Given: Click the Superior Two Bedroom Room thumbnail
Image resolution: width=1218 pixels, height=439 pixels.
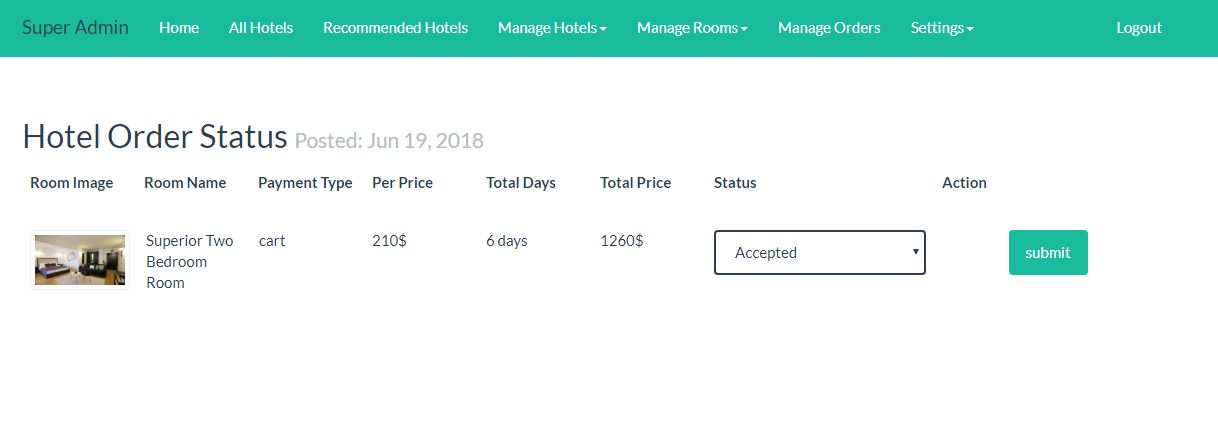Looking at the screenshot, I should (80, 260).
